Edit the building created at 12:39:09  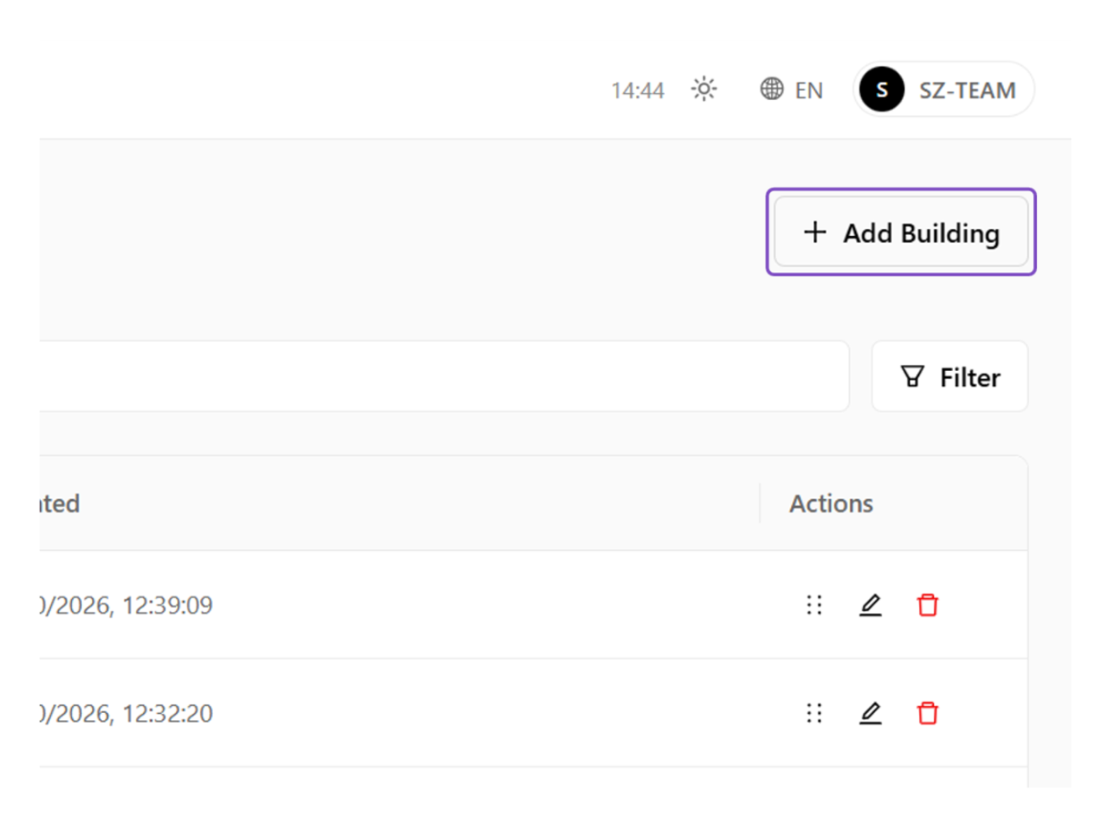[x=871, y=606]
